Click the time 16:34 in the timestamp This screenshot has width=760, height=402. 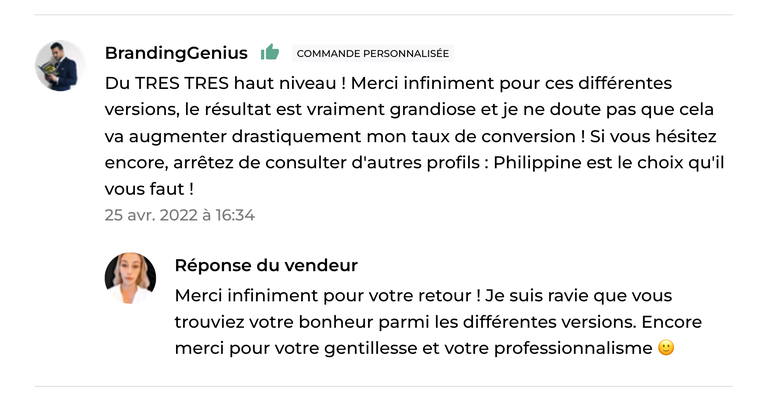235,215
